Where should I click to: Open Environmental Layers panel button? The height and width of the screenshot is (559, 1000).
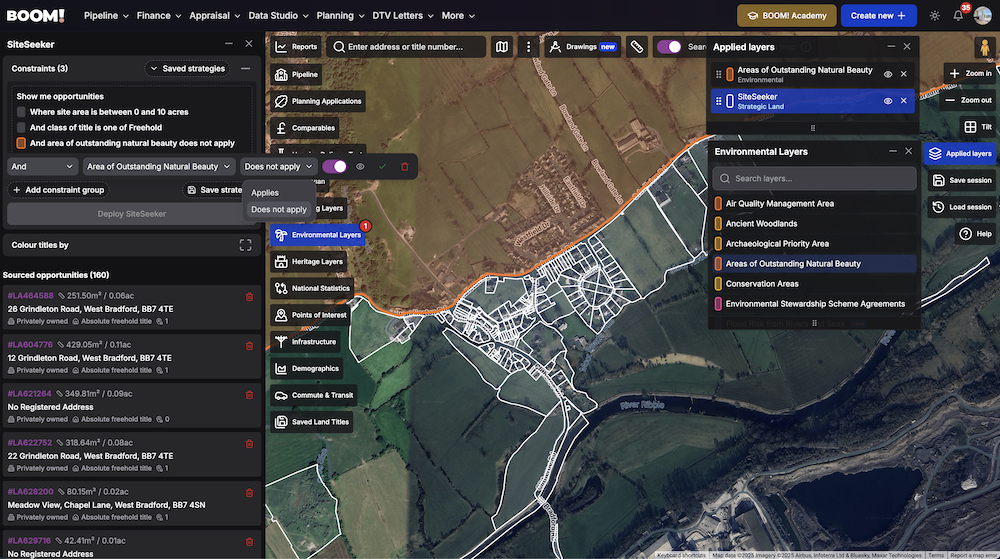tap(318, 235)
